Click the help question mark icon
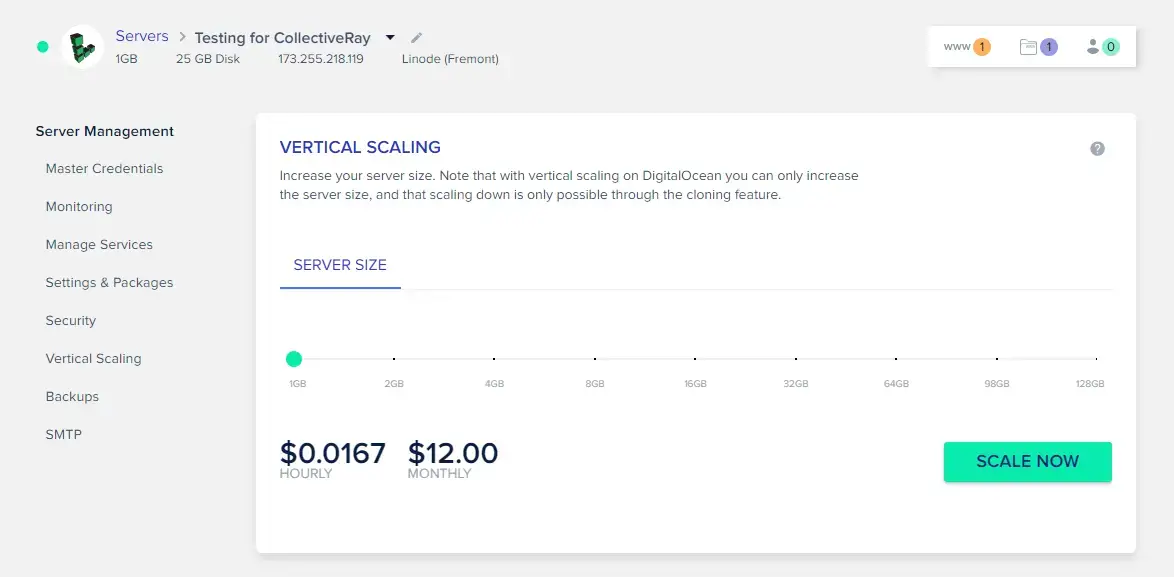1174x577 pixels. click(x=1097, y=148)
